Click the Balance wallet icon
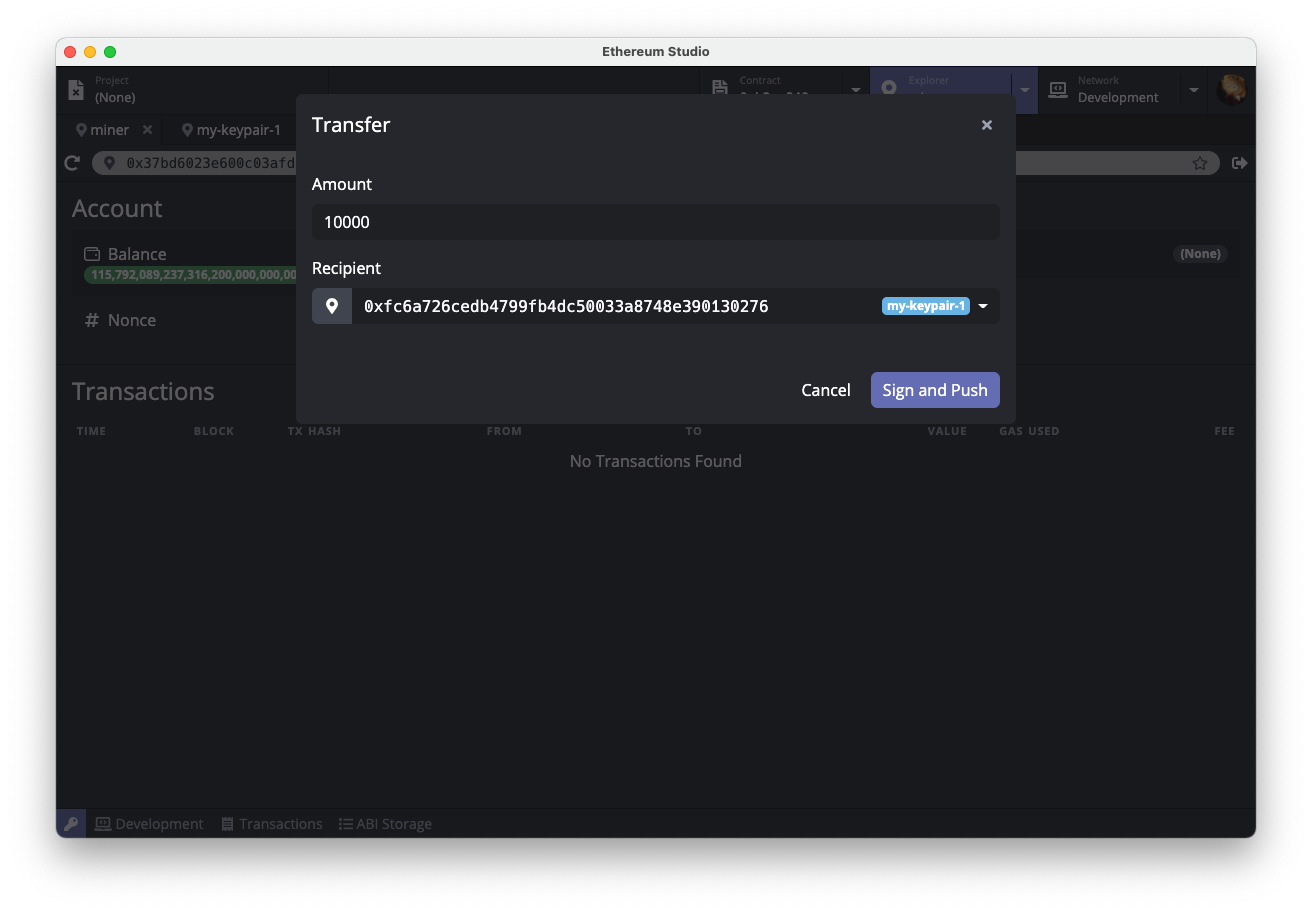 pos(92,254)
